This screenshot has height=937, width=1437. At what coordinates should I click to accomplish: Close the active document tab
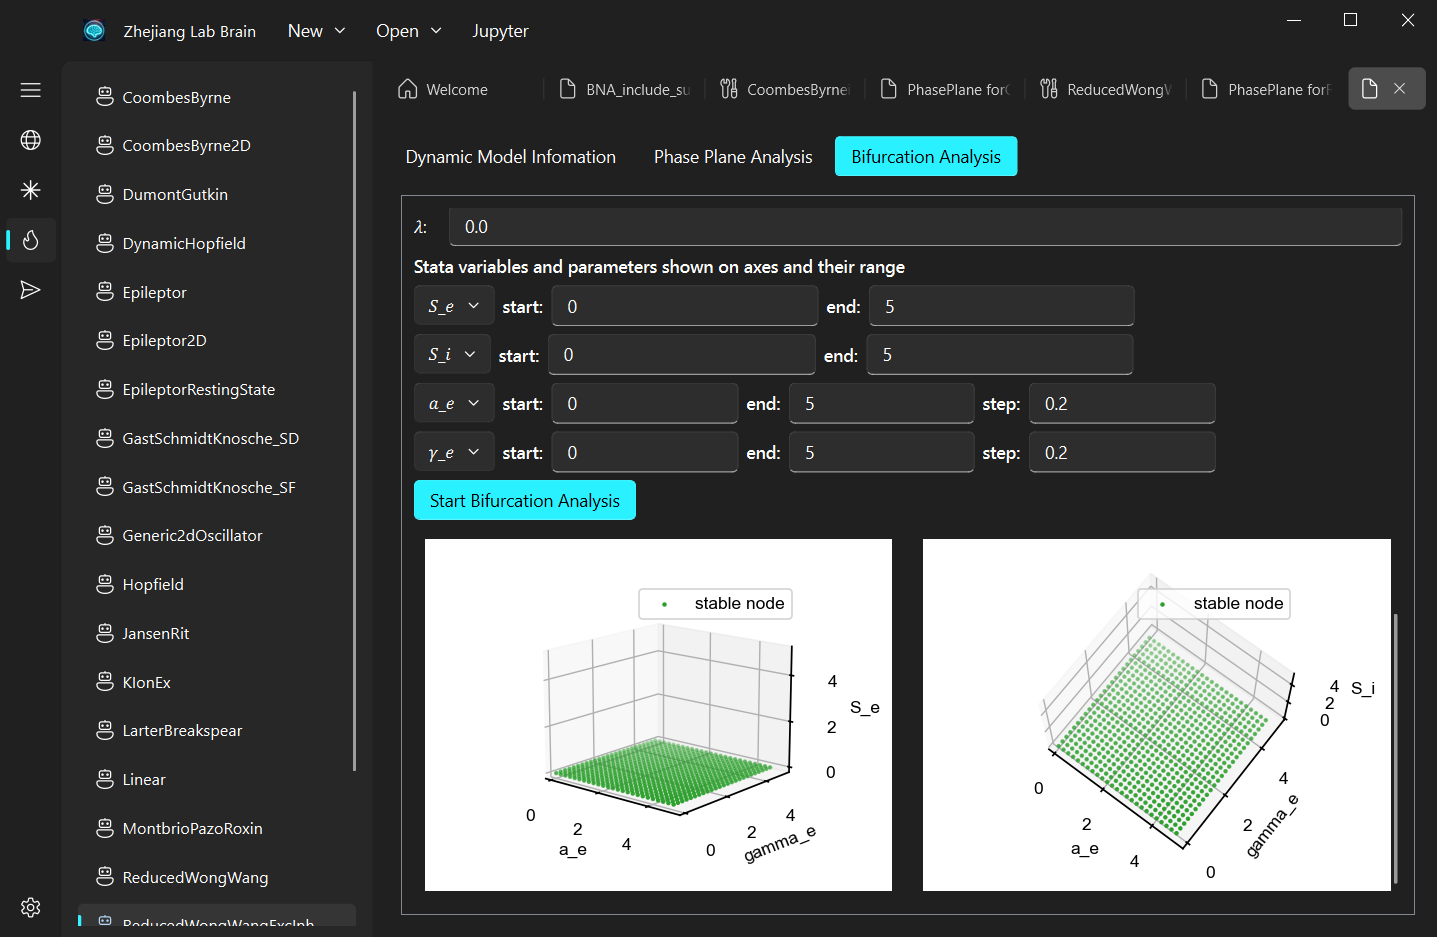click(x=1400, y=89)
